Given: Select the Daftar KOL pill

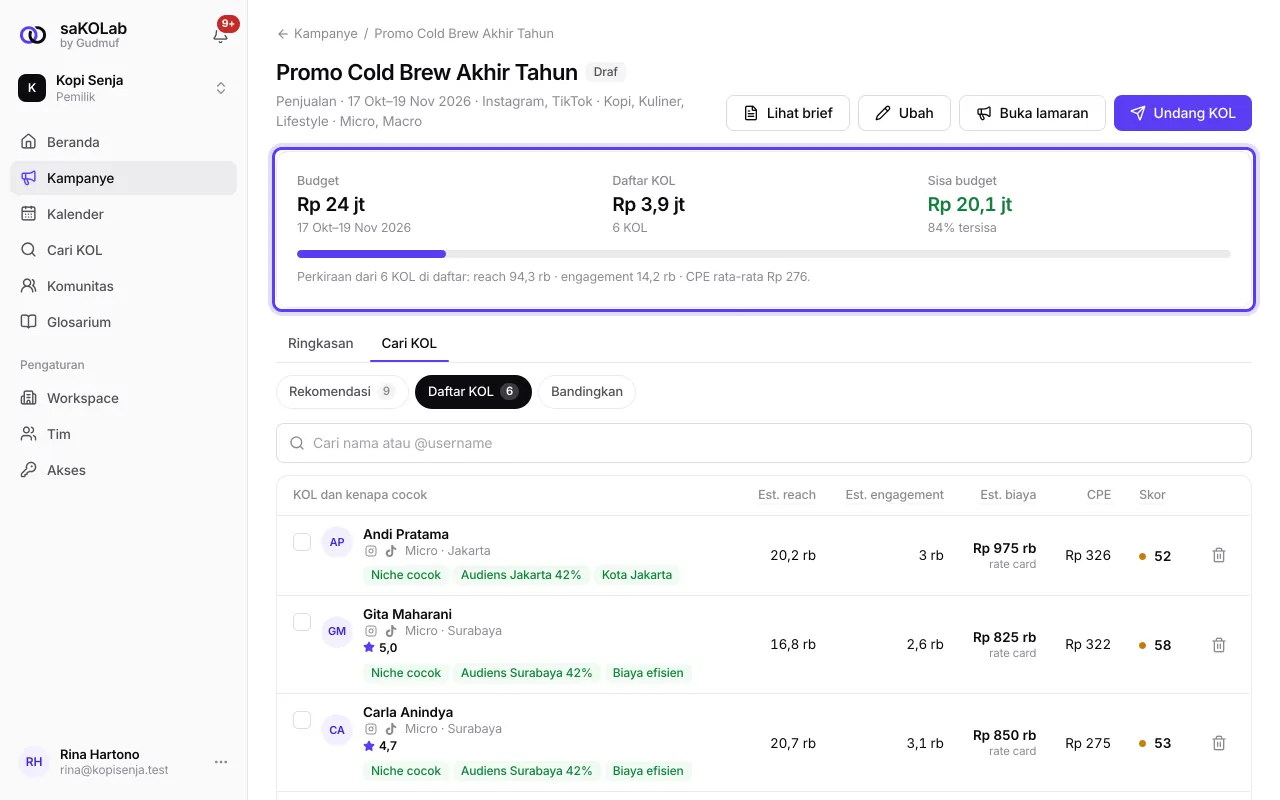Looking at the screenshot, I should coord(473,392).
